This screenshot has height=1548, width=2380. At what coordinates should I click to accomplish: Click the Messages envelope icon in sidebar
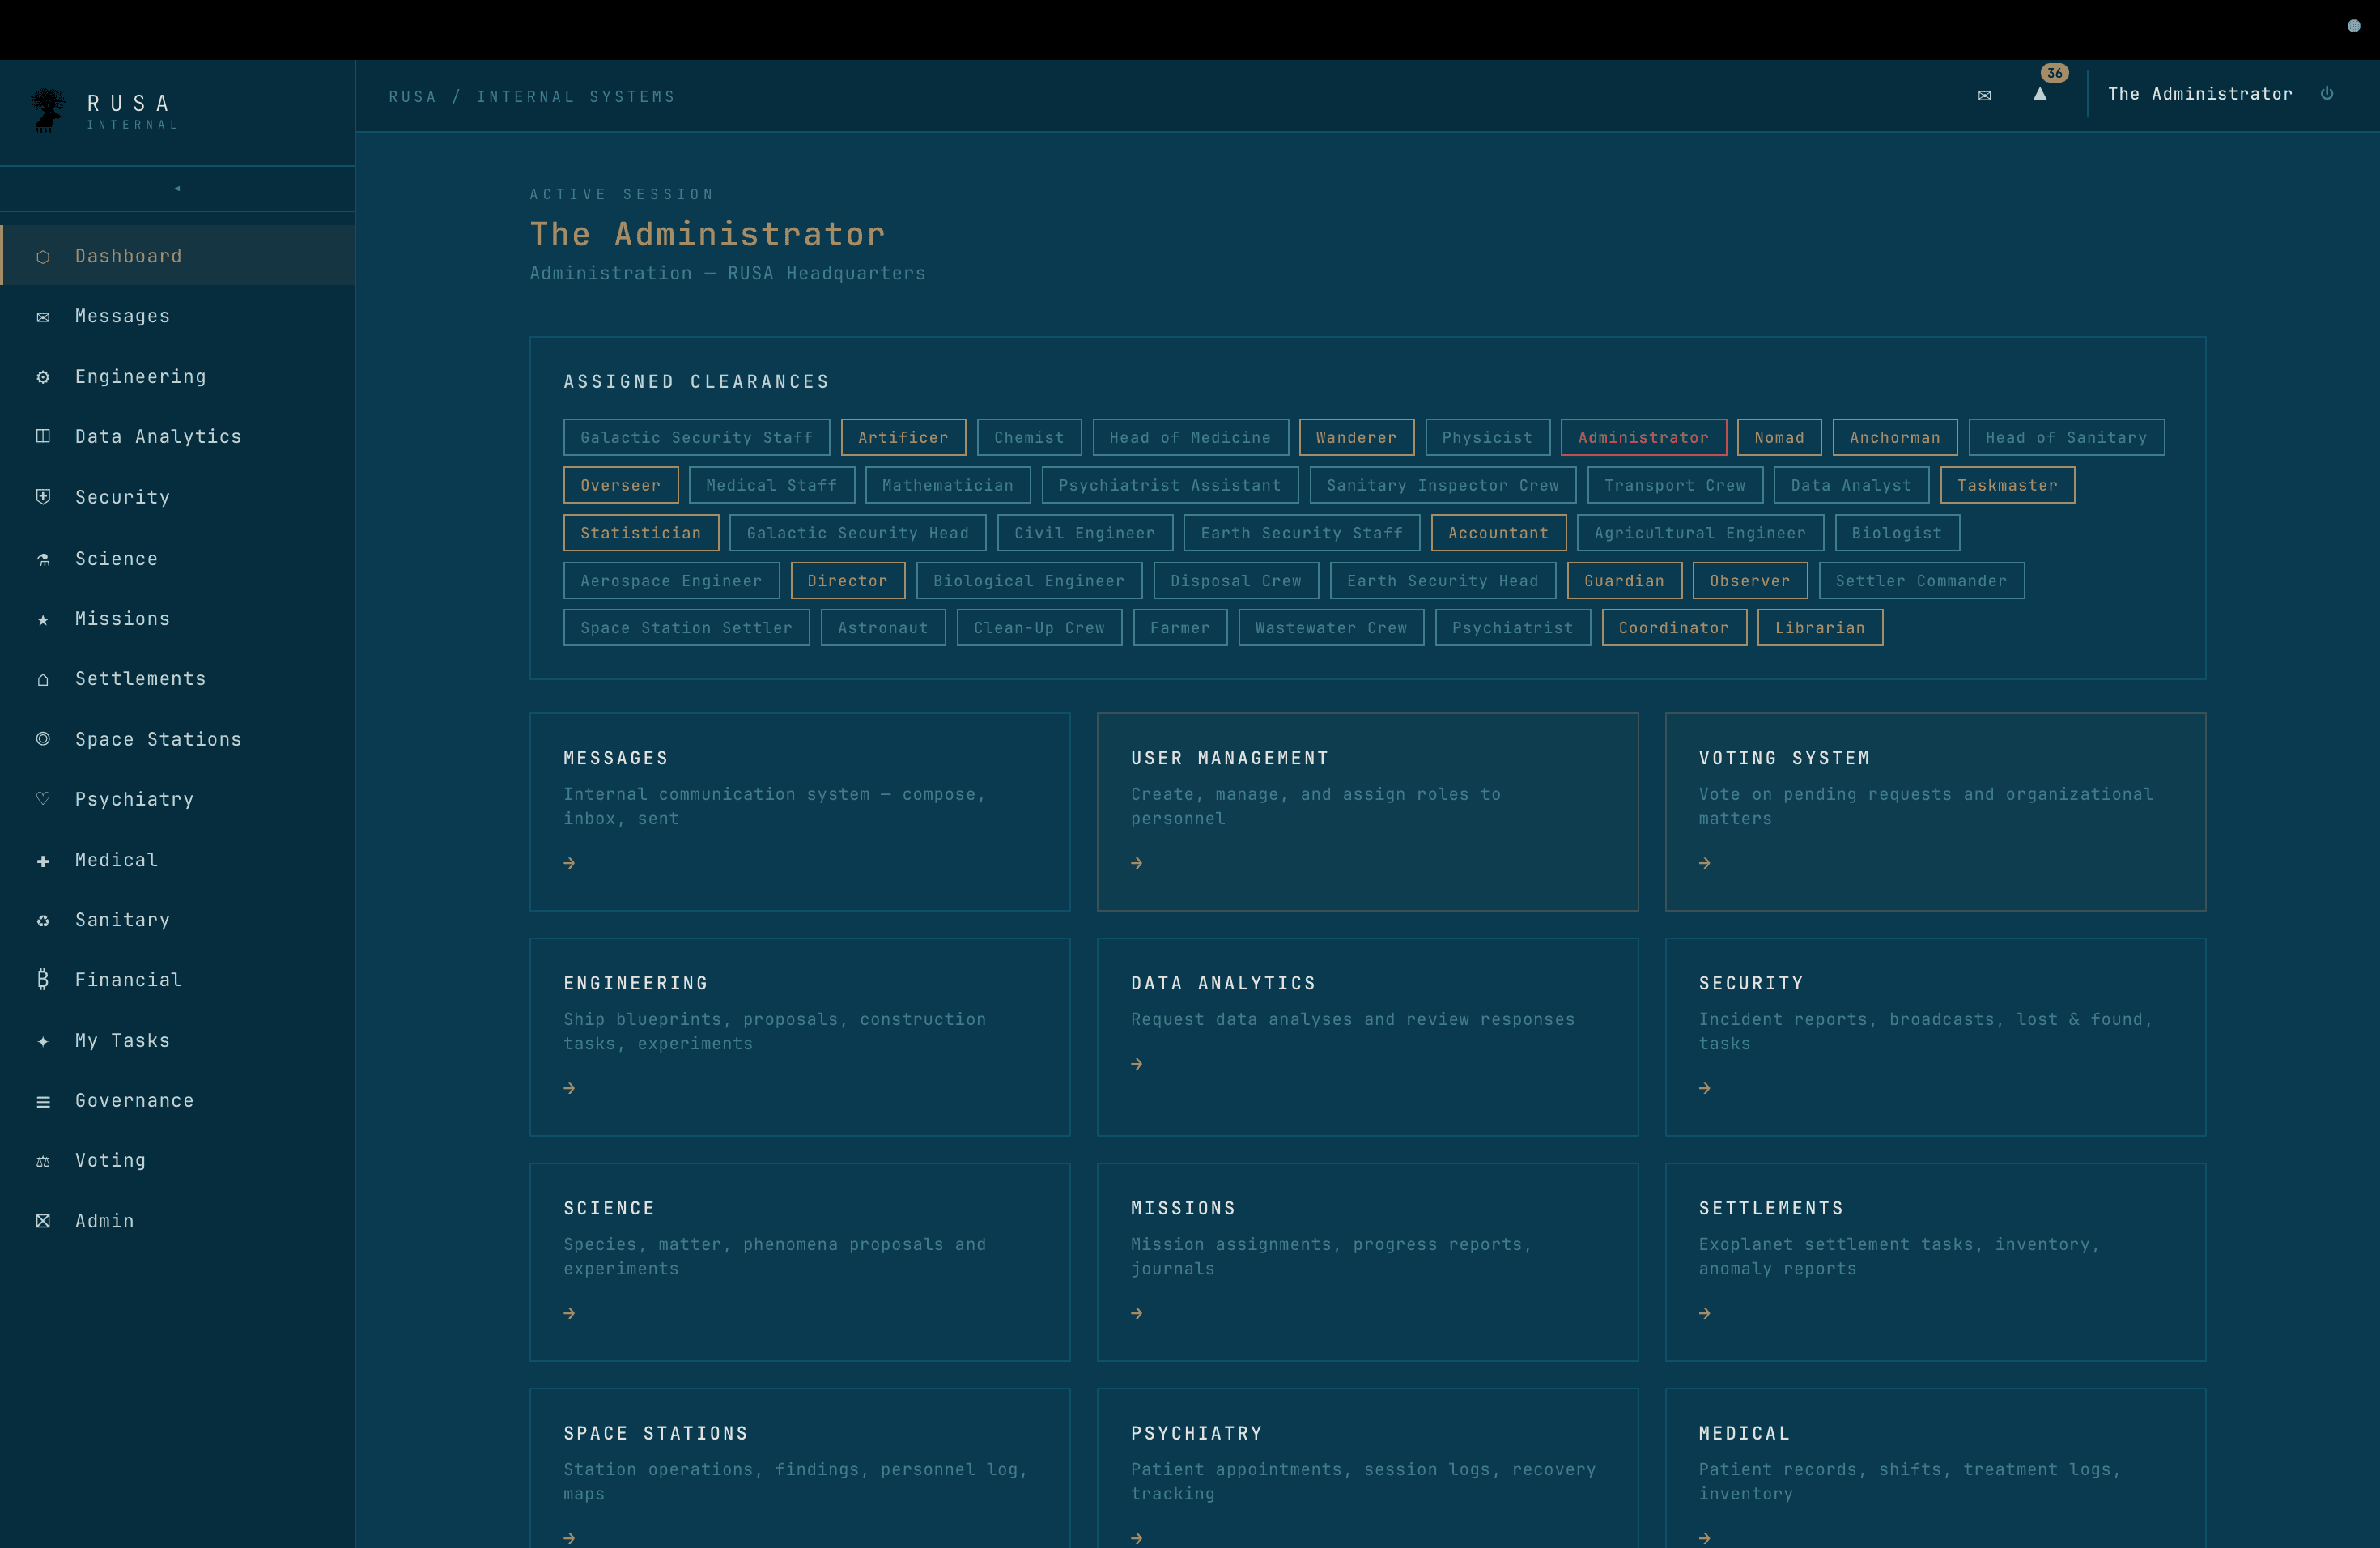click(x=43, y=317)
